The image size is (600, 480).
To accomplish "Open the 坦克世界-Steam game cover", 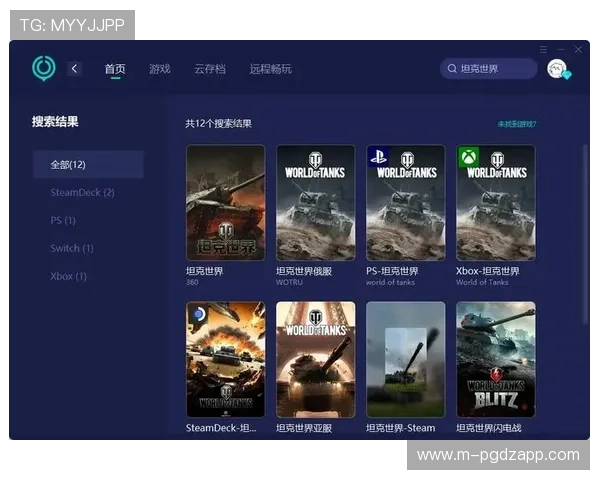I will (406, 359).
